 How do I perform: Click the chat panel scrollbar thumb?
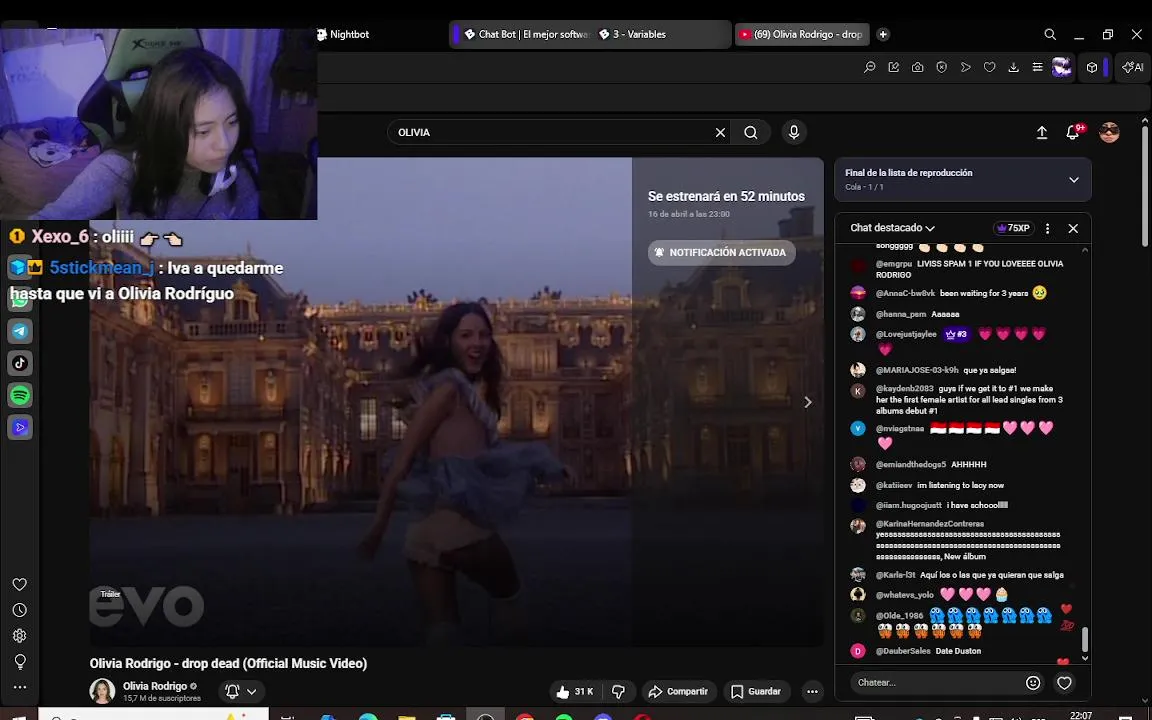point(1085,640)
